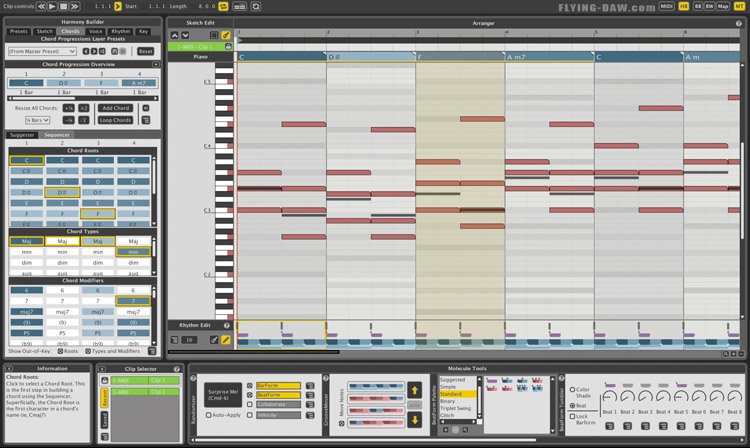Screen dimensions: 750x448
Task: Click the speaker icon beside Add Chord
Action: point(146,108)
